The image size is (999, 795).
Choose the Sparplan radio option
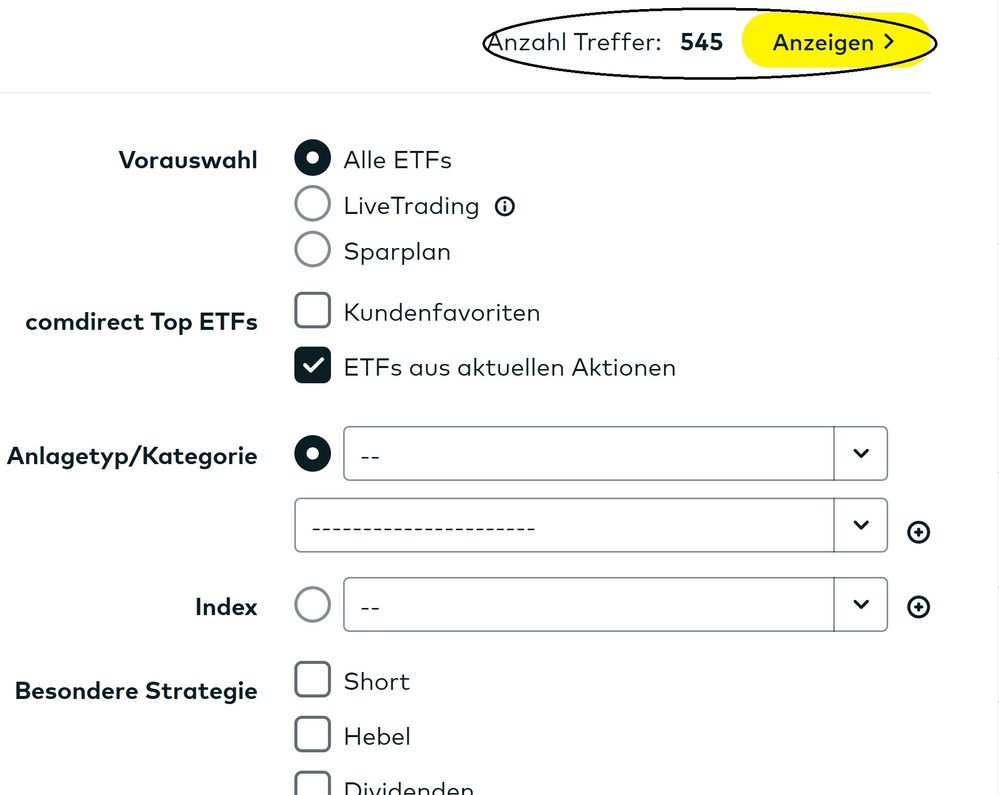[312, 249]
